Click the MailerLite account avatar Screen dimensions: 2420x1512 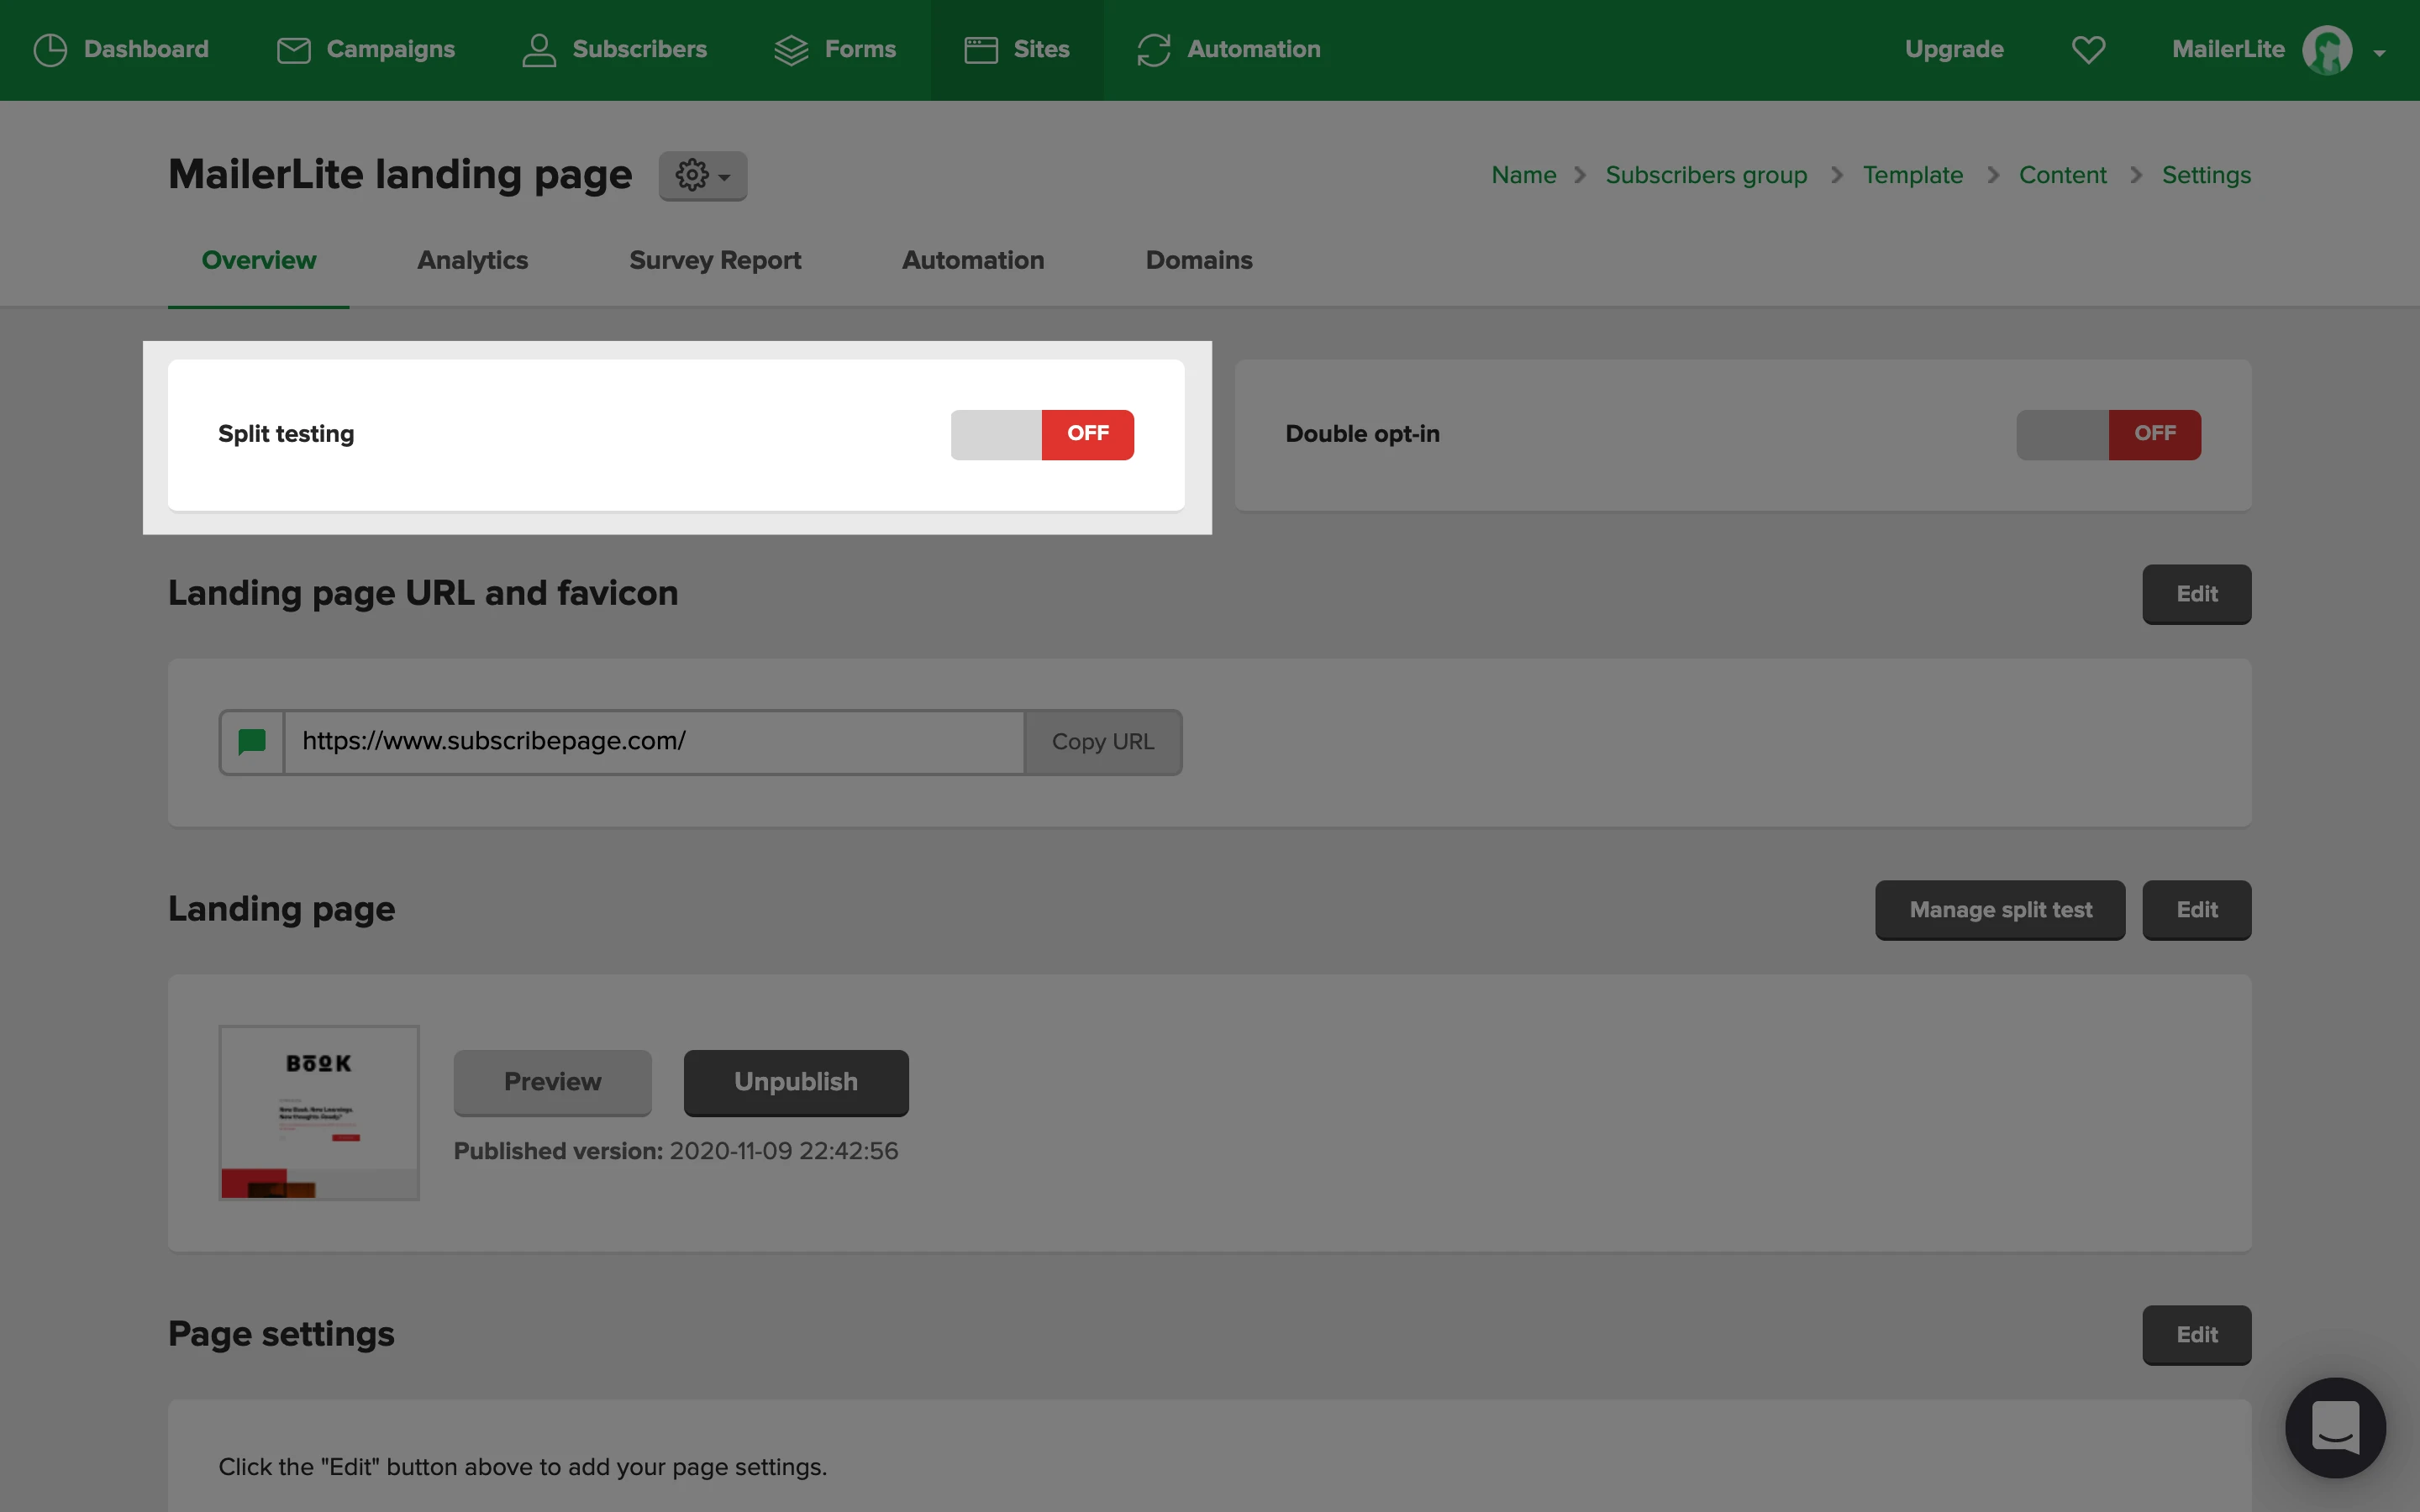coord(2327,50)
